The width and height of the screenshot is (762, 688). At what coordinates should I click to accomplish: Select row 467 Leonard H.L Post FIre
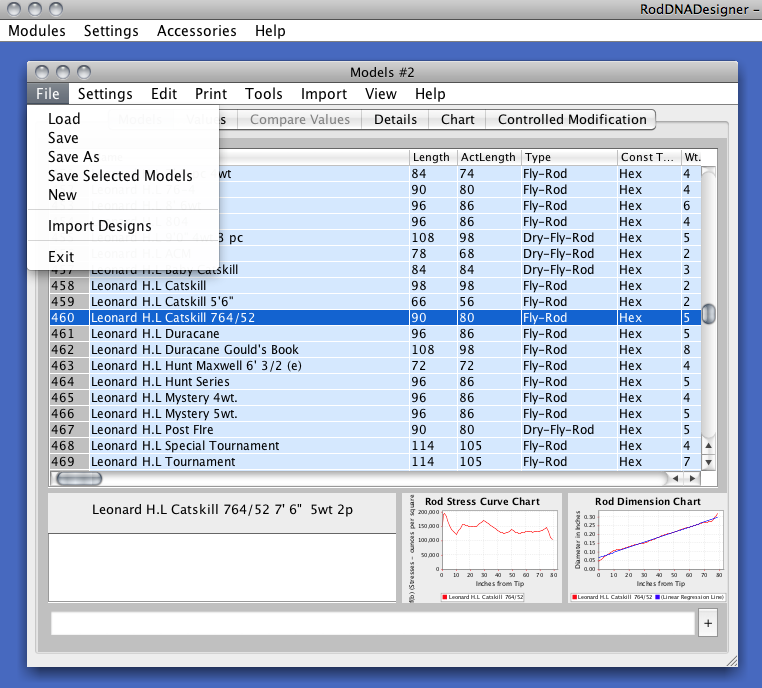click(375, 430)
